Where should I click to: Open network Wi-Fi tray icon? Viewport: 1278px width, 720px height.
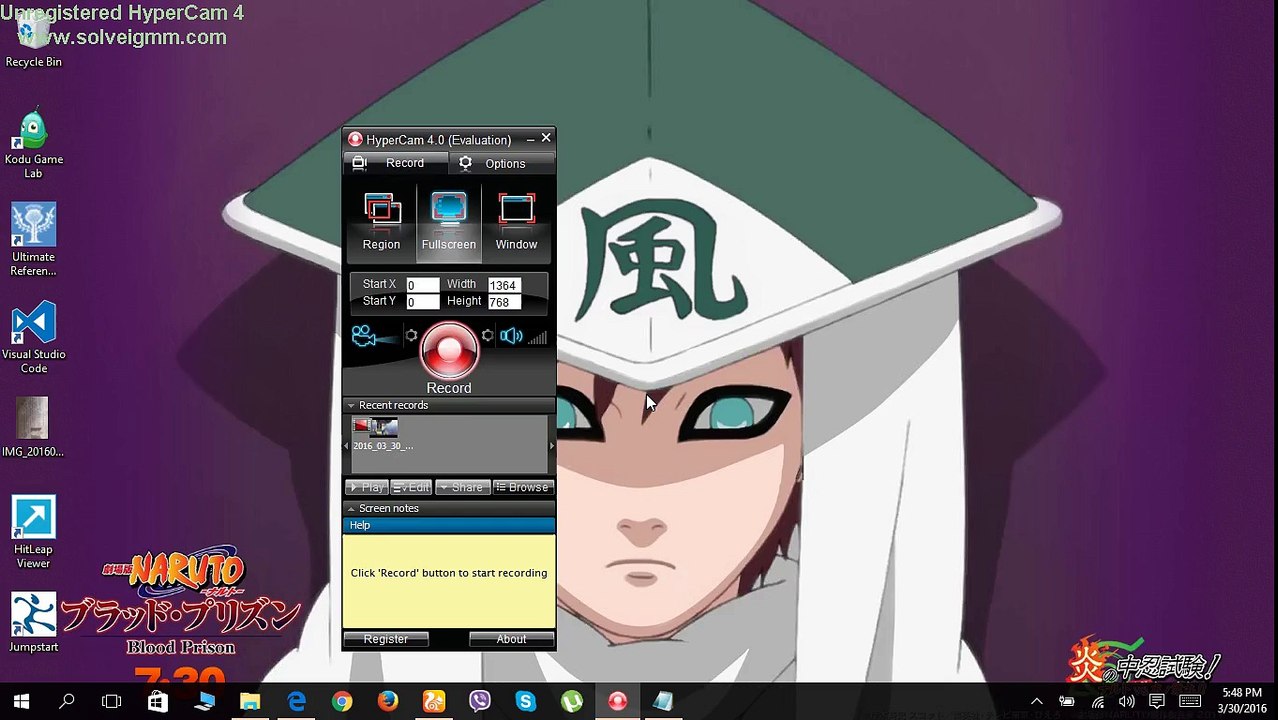point(1098,702)
